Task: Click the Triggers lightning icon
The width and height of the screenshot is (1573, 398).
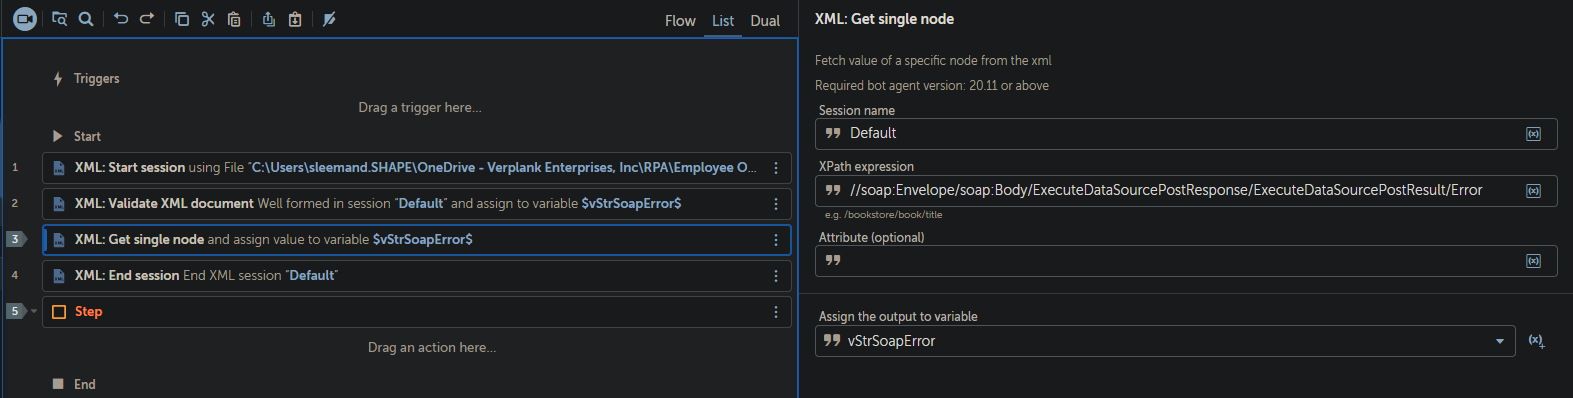Action: (x=58, y=79)
